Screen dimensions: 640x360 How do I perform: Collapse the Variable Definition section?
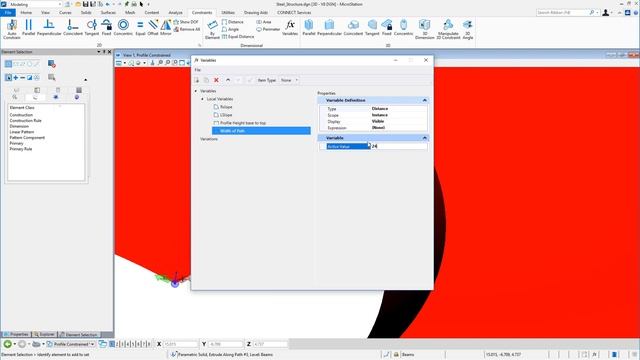point(424,100)
